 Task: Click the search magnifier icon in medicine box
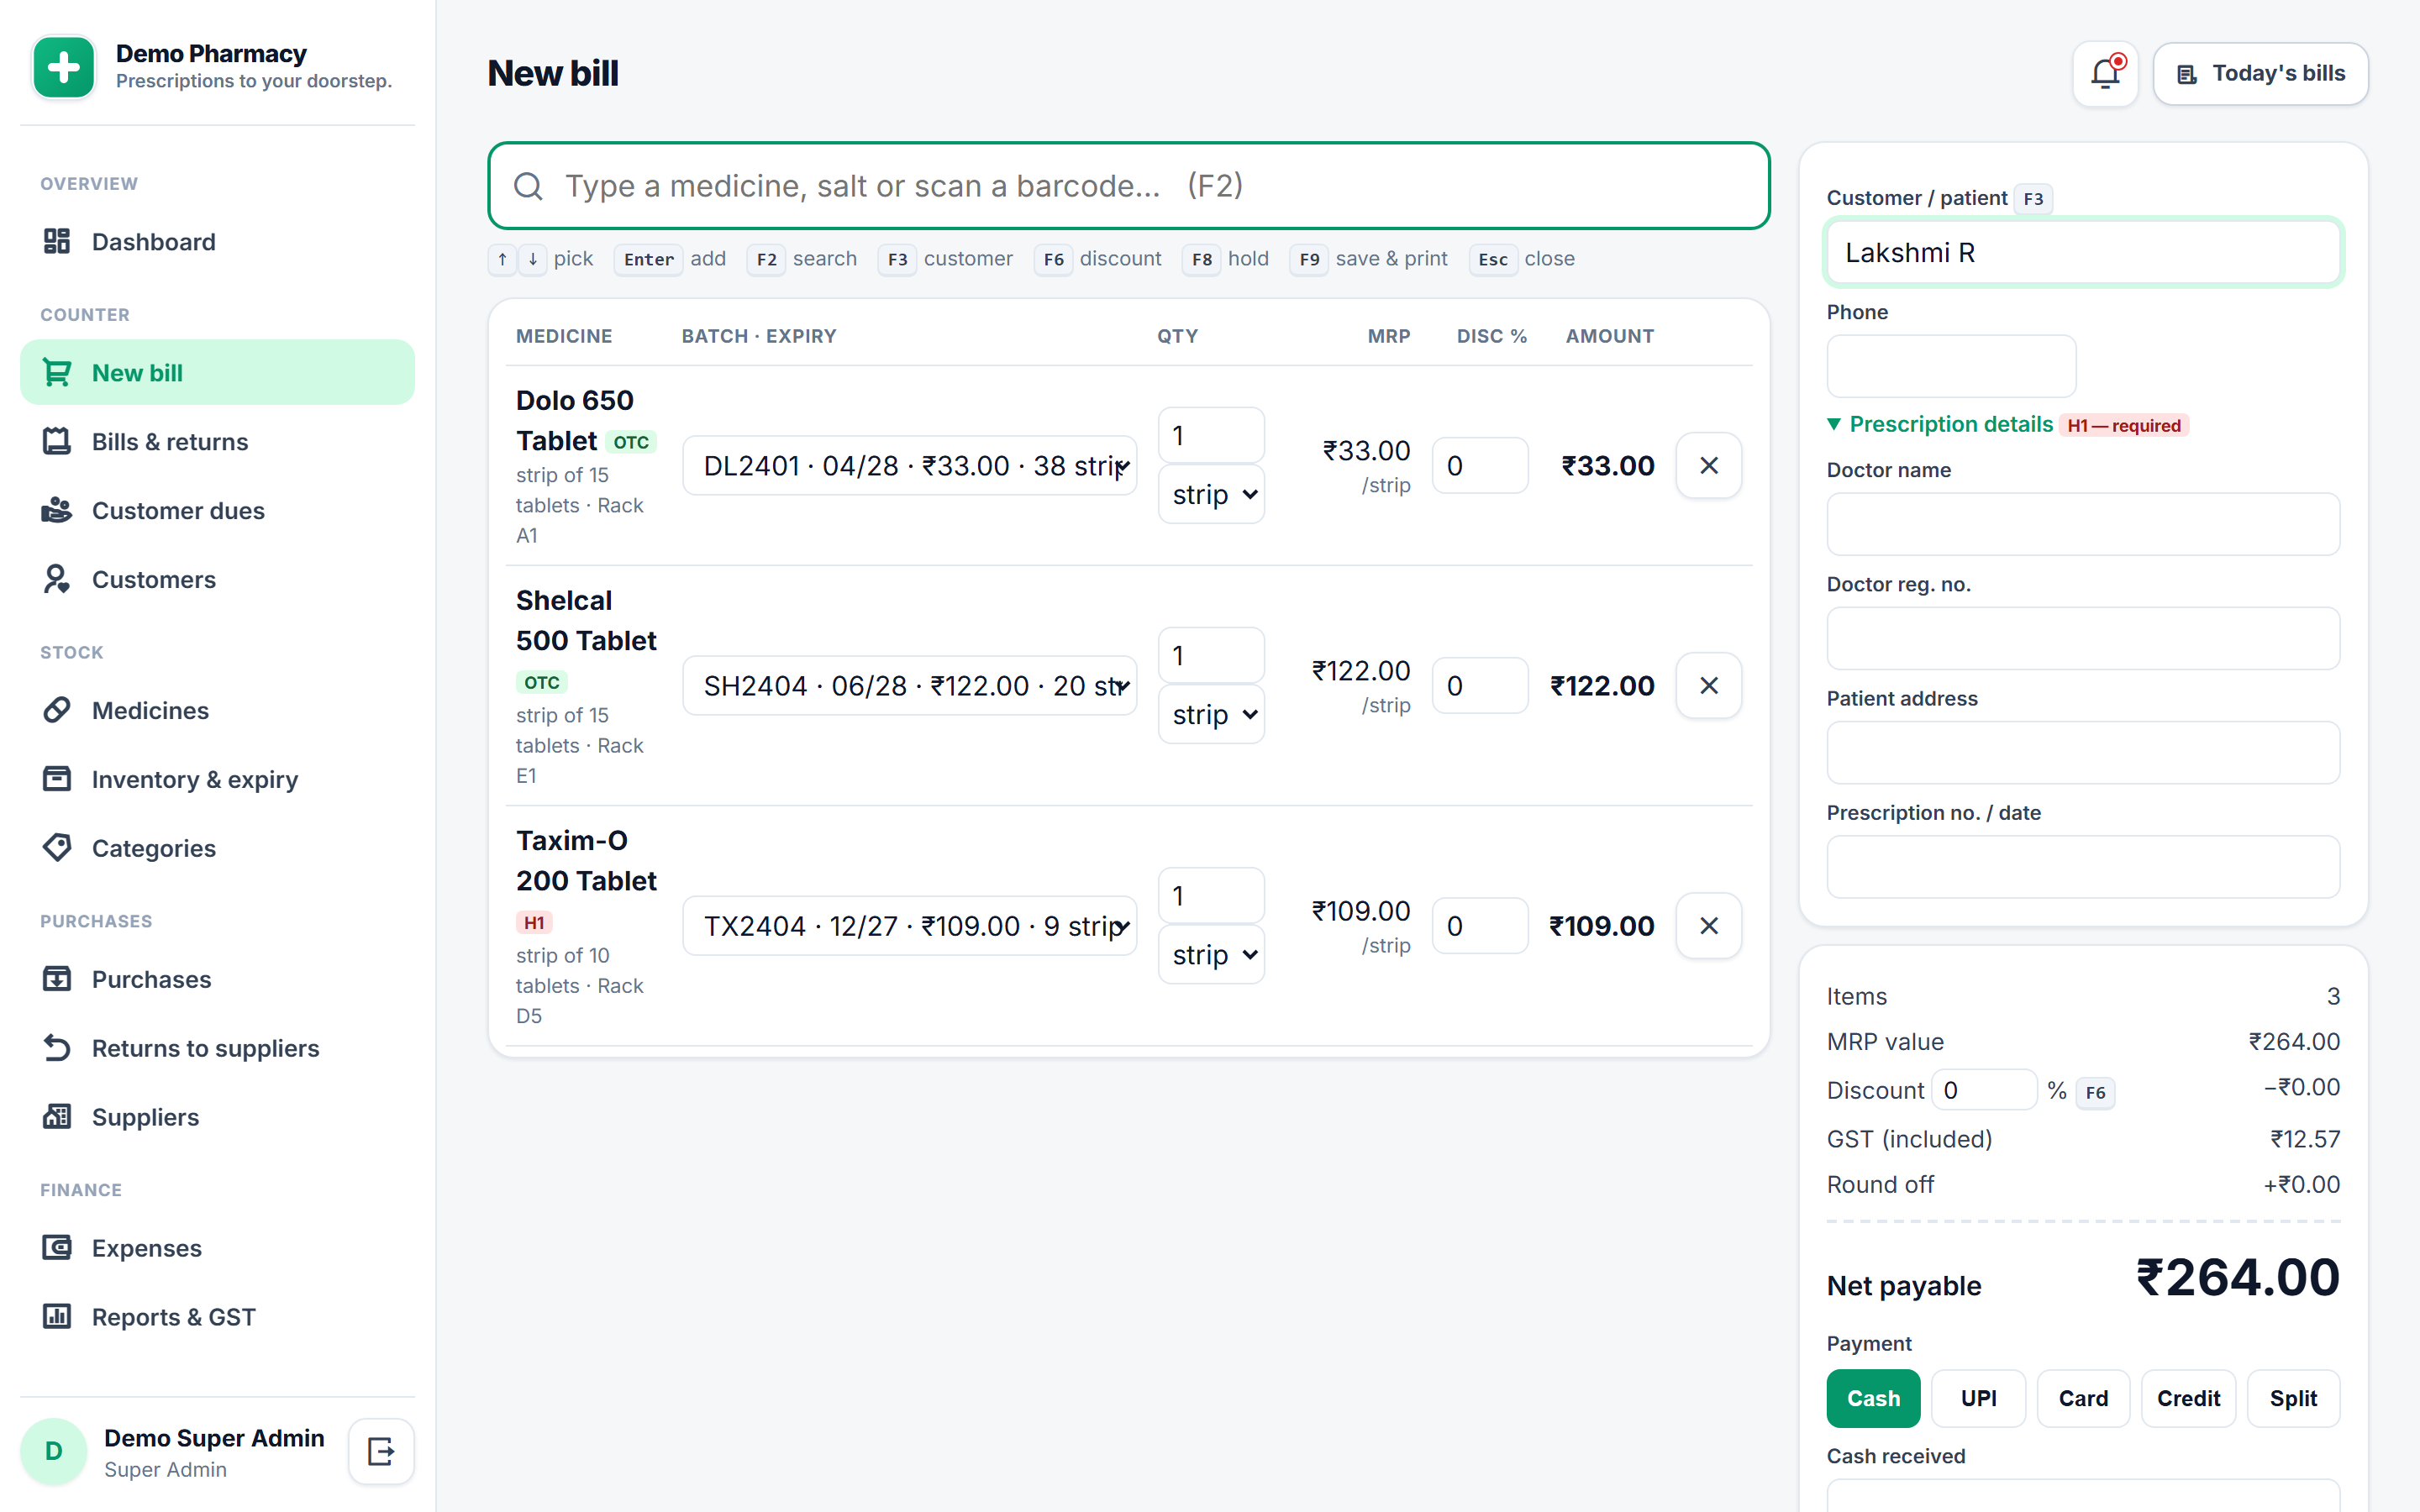(528, 186)
